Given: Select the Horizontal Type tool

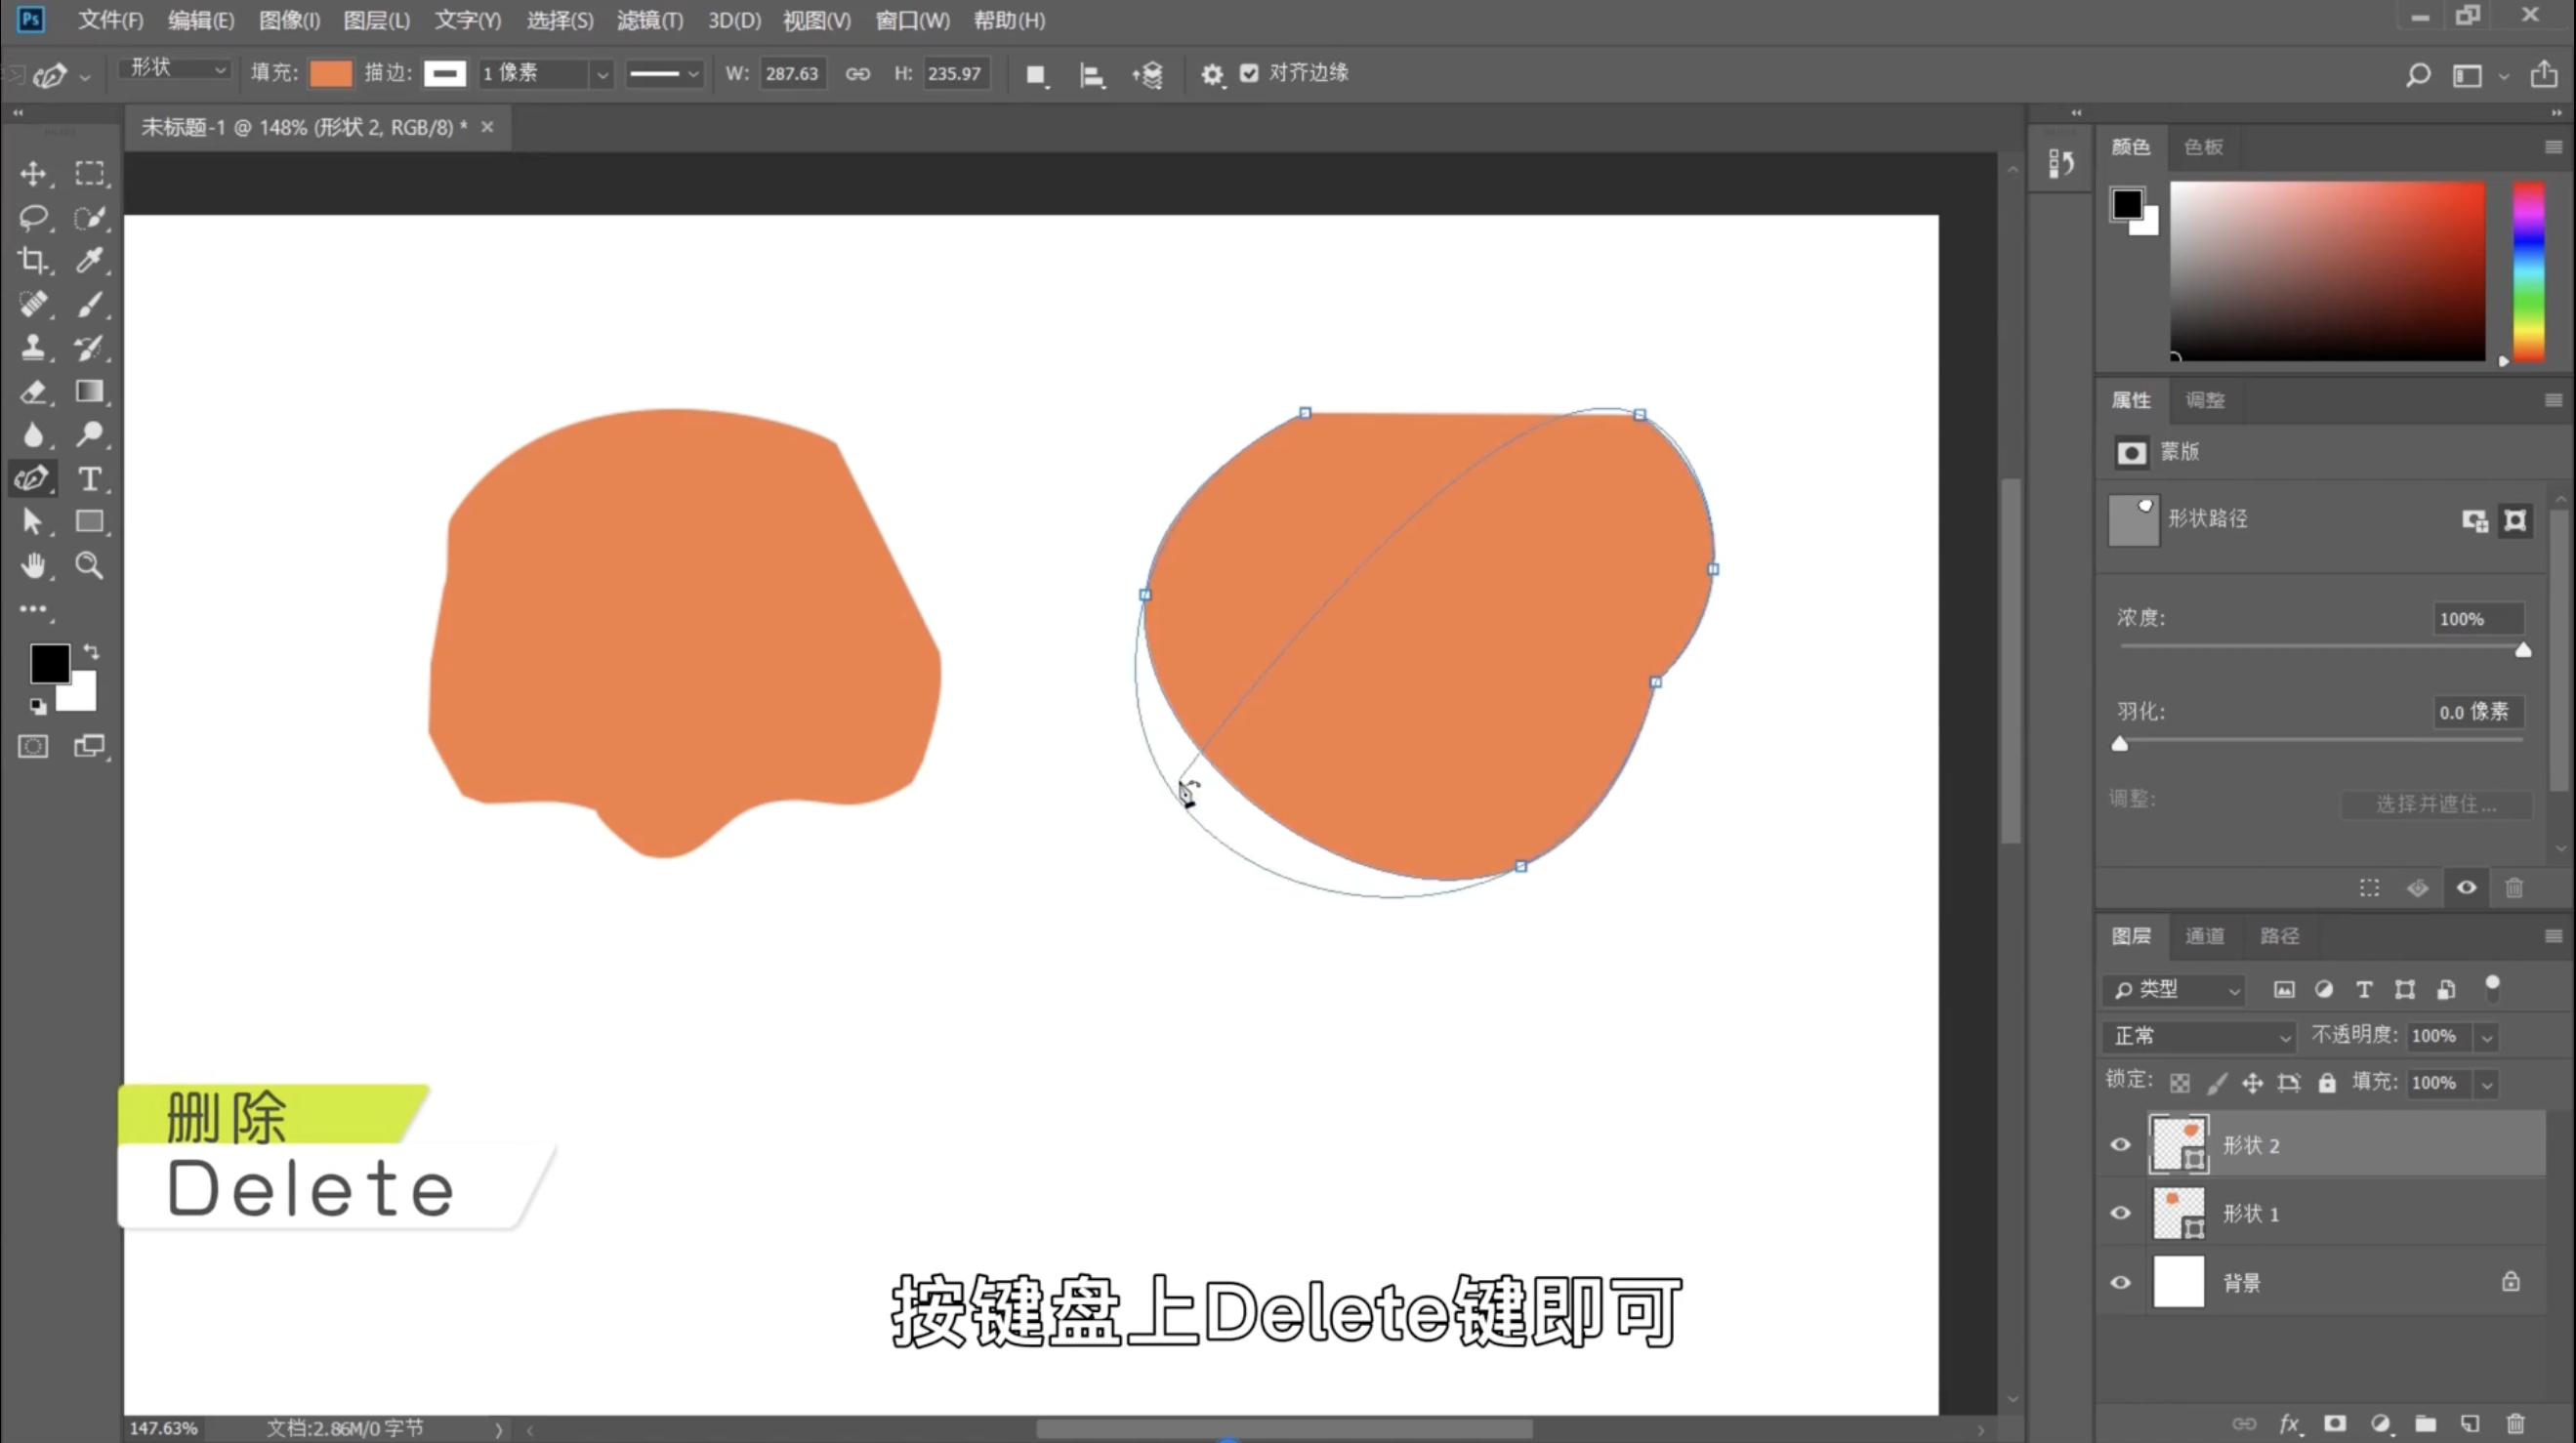Looking at the screenshot, I should (89, 479).
